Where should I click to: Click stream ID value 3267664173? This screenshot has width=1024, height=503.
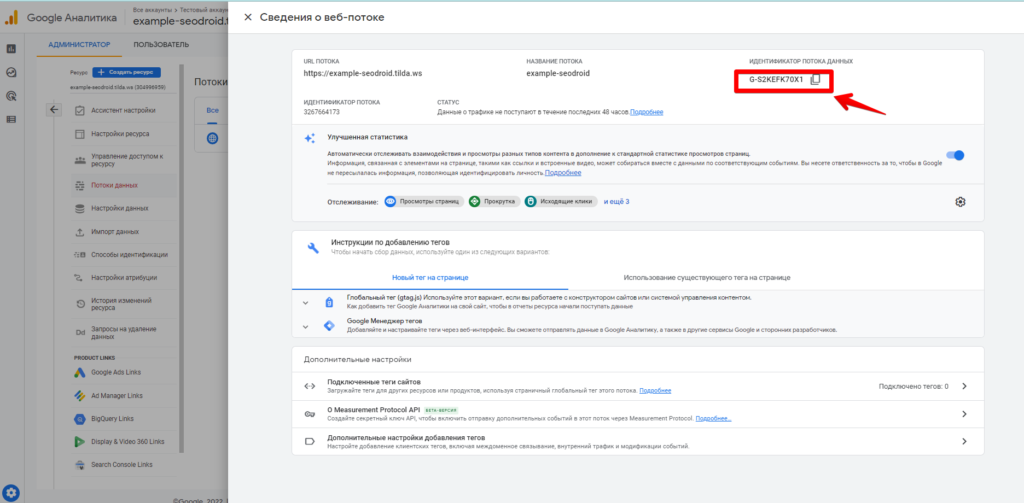tap(321, 112)
